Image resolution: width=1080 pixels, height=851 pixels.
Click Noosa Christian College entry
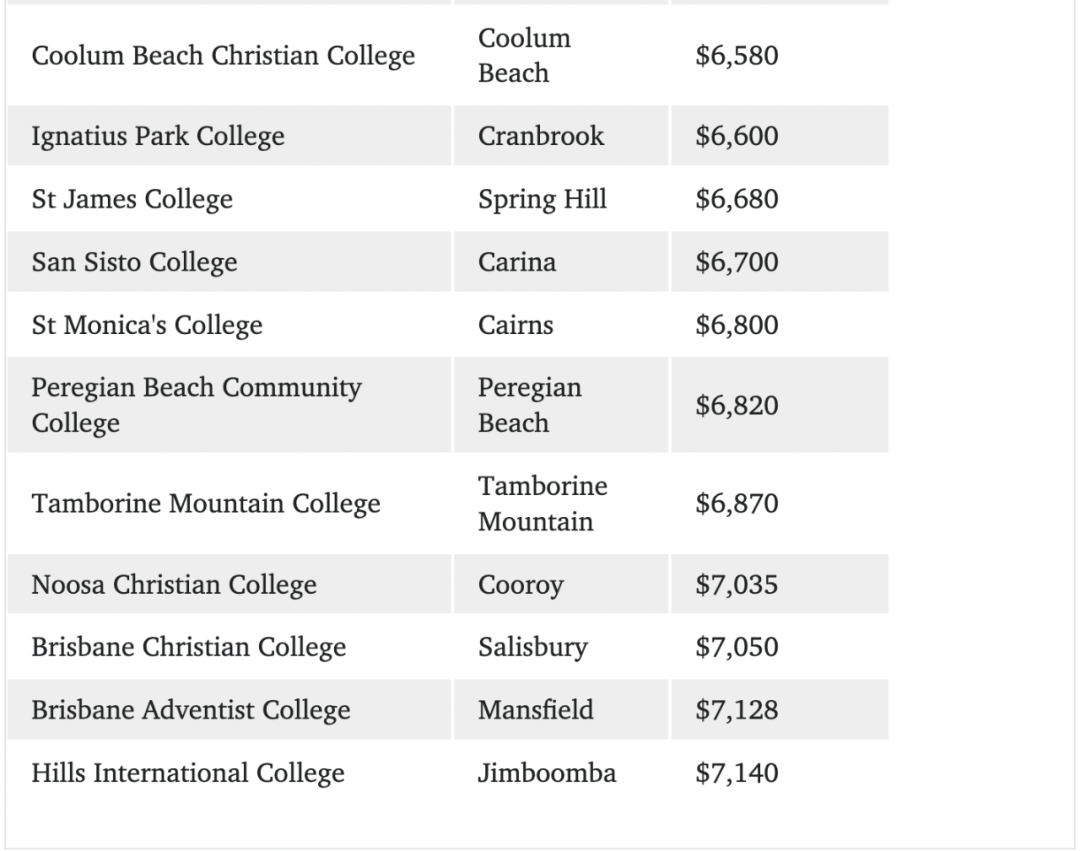point(174,584)
